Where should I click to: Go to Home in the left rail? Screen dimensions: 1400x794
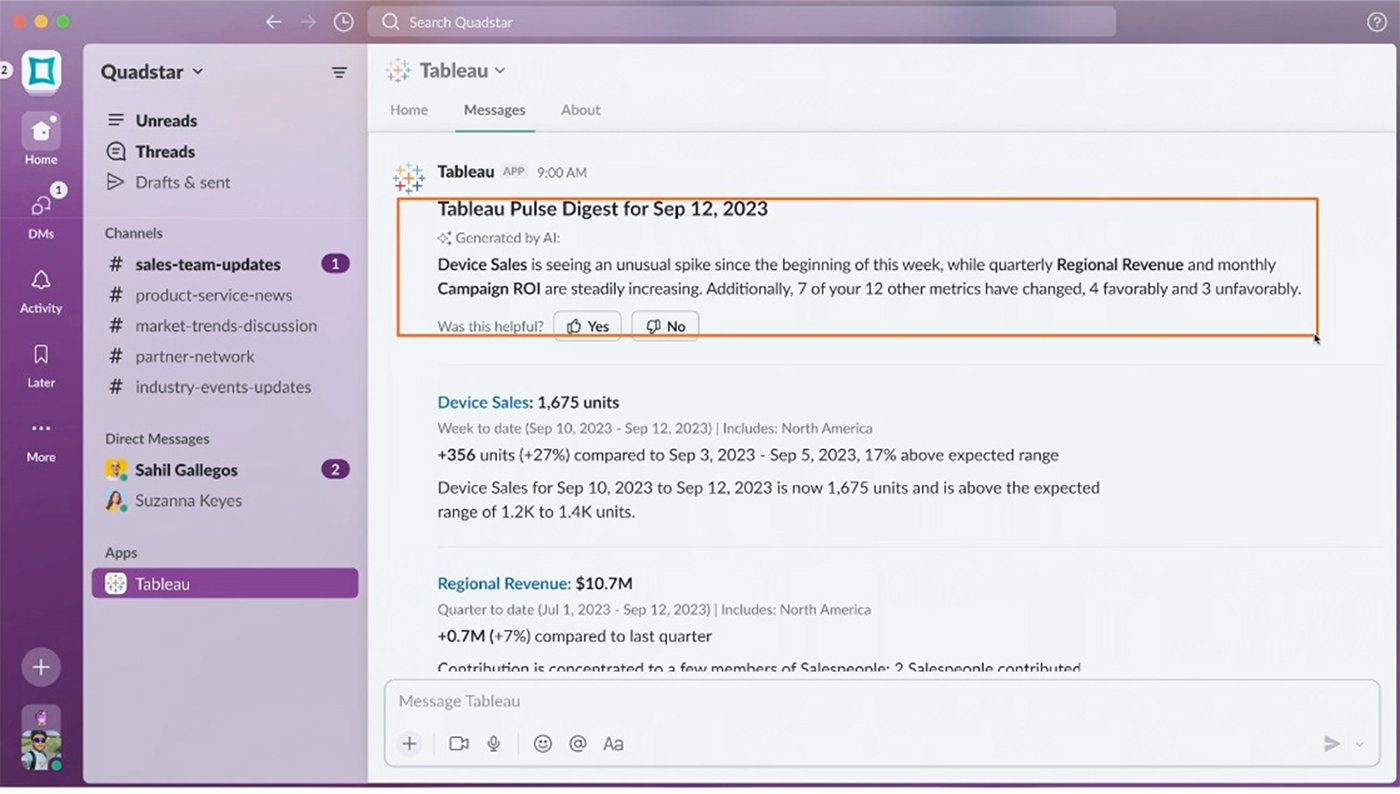pyautogui.click(x=41, y=139)
